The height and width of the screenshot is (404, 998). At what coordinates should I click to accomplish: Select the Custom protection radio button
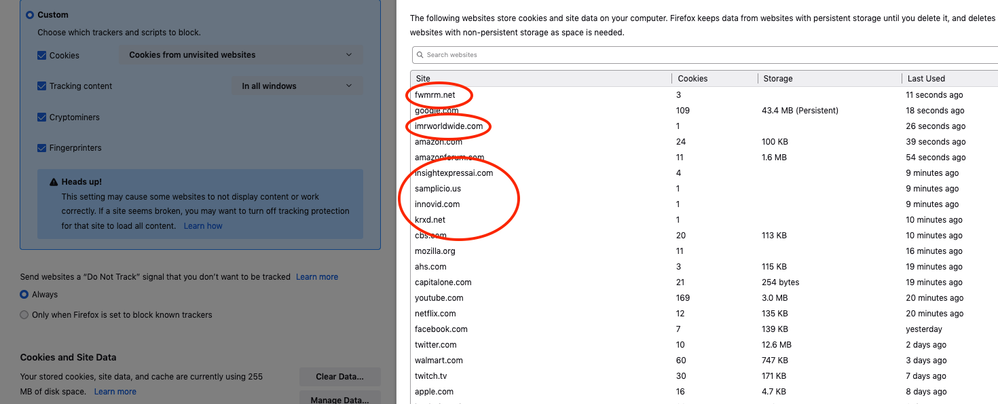point(29,15)
